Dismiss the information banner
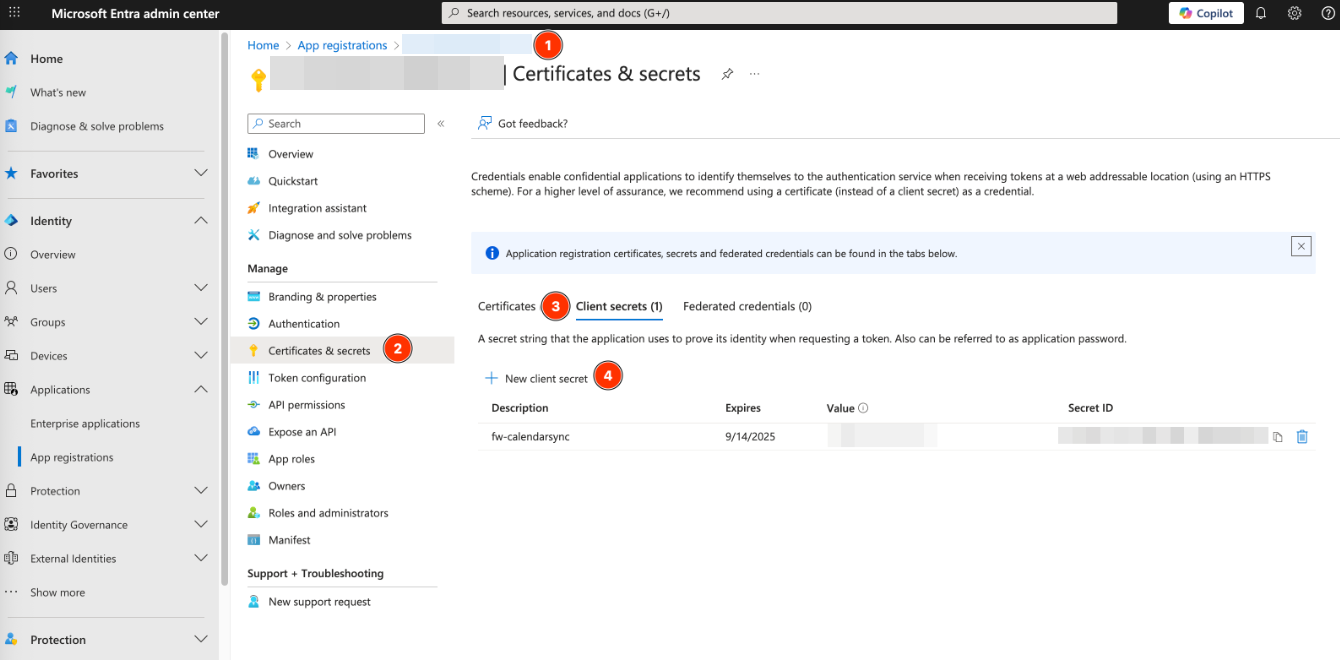The image size is (1340, 662). click(x=1301, y=246)
